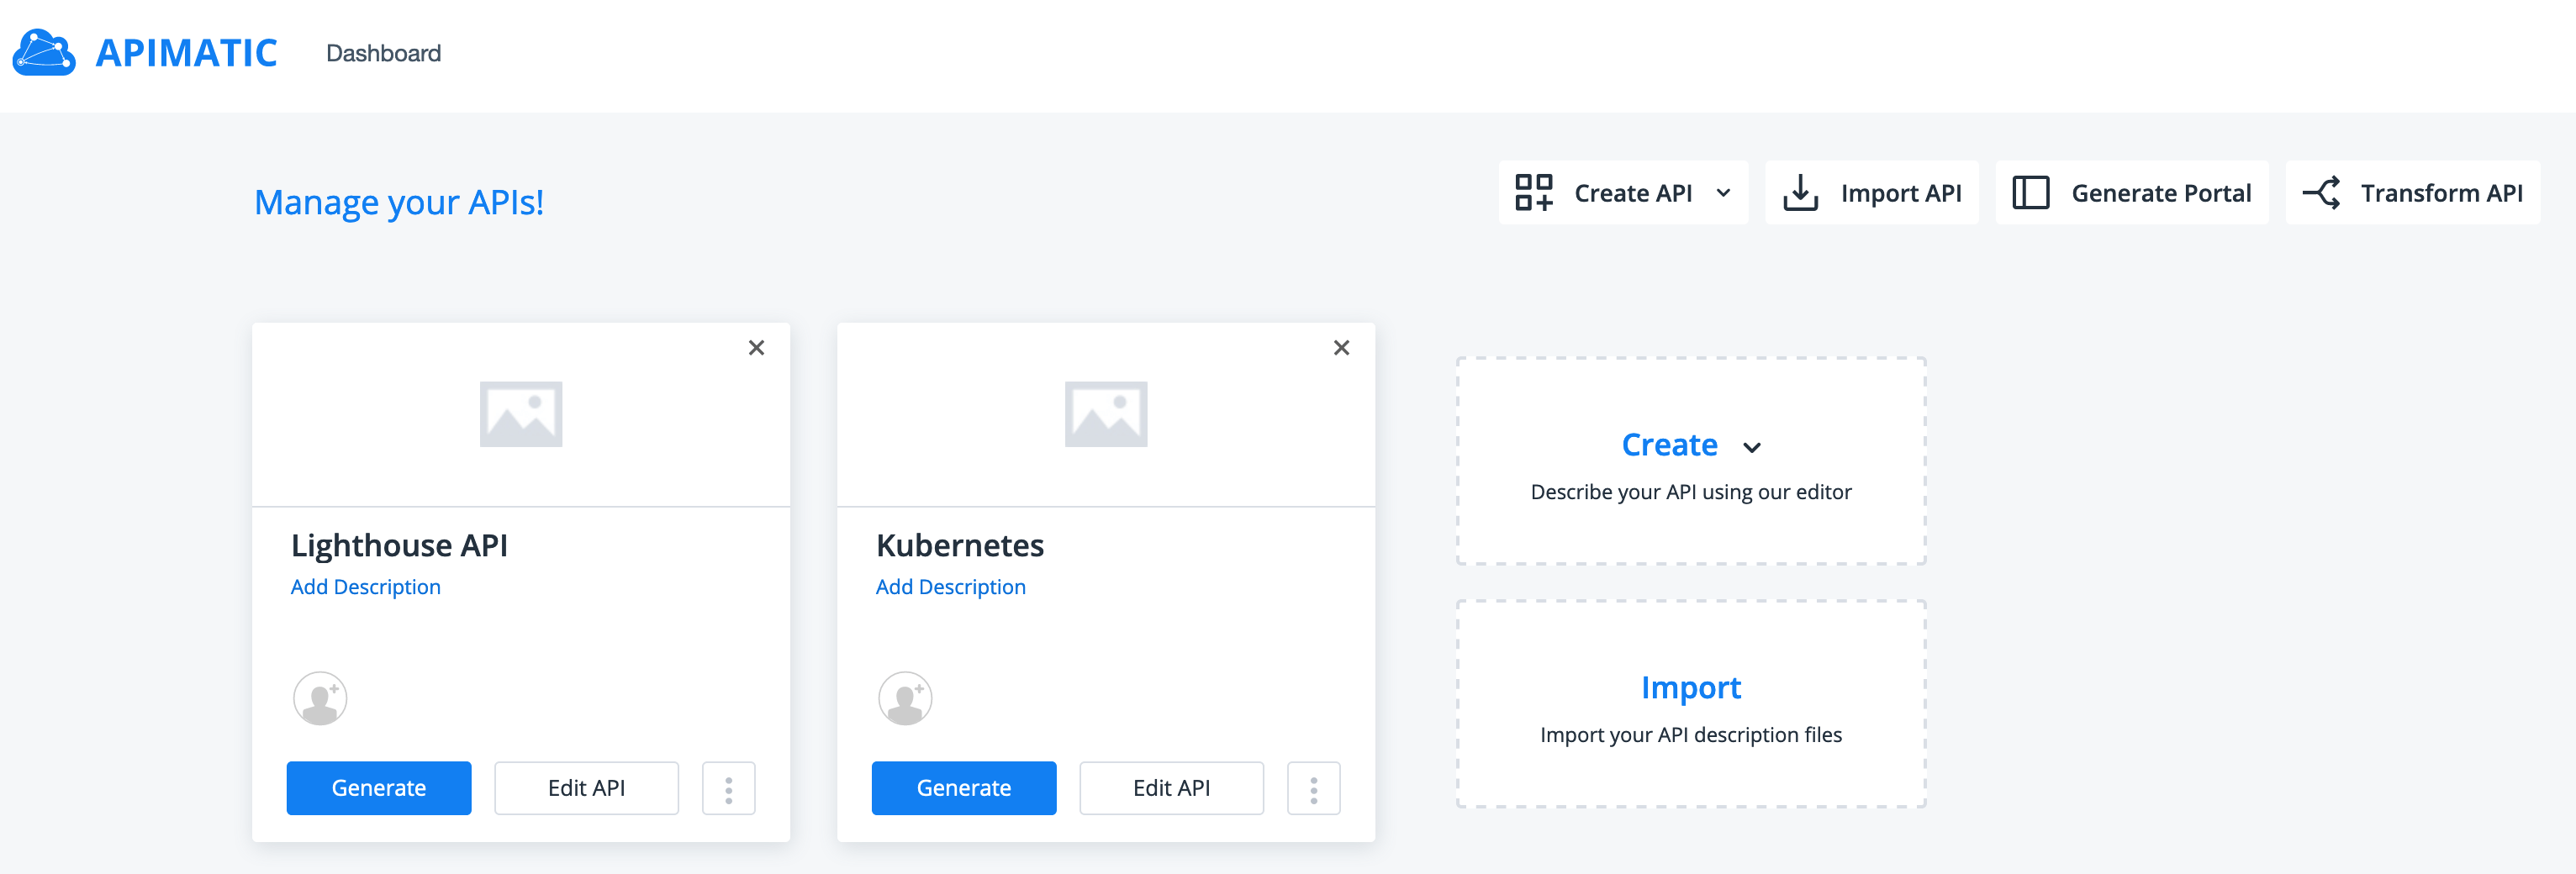Open the kebab menu on Kubernetes card
2576x874 pixels.
tap(1314, 788)
